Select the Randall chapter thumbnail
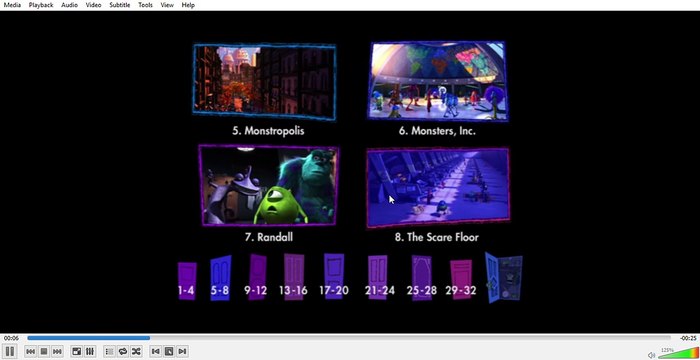700x360 pixels. pyautogui.click(x=269, y=185)
